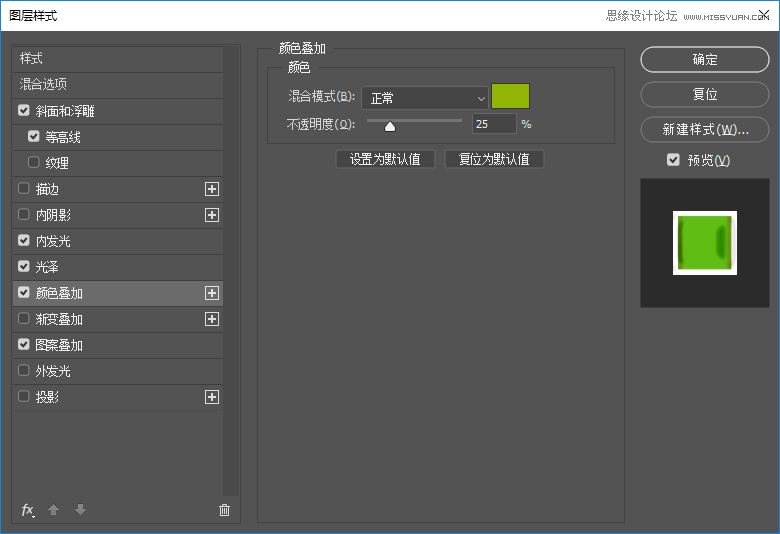Open the green overlay color swatch

tap(510, 96)
